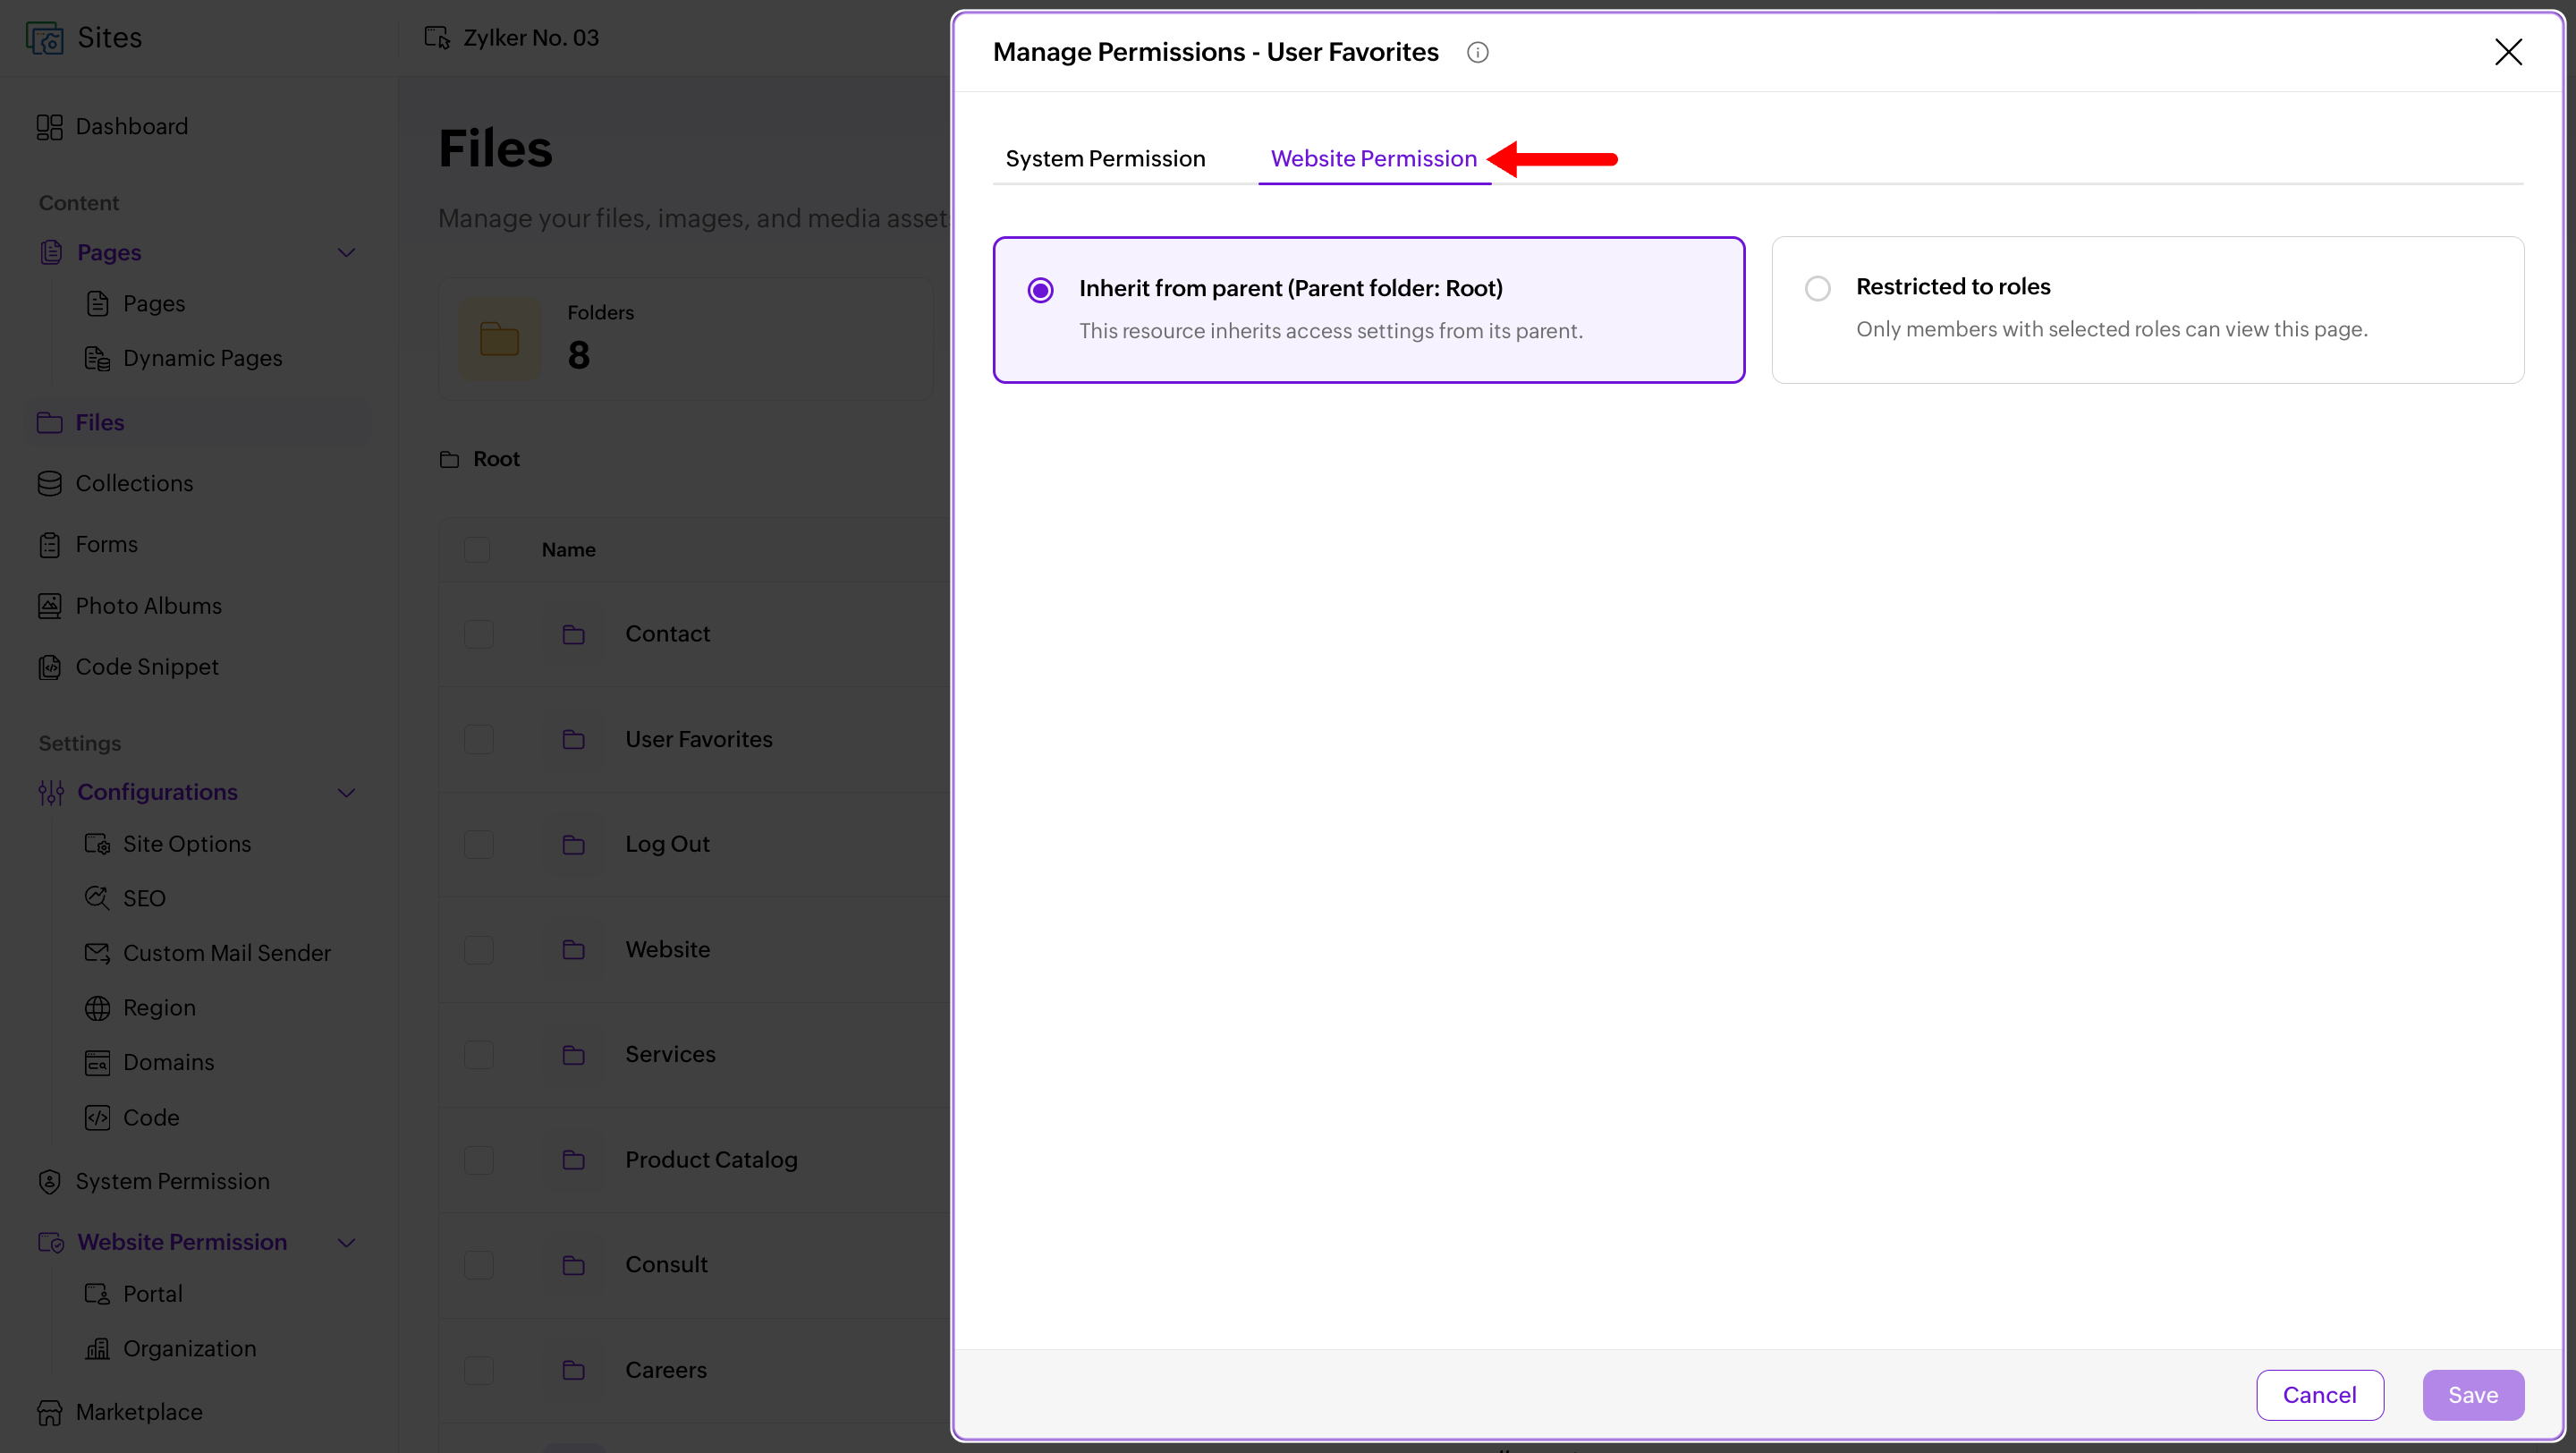Click the Code brackets icon

tap(97, 1117)
